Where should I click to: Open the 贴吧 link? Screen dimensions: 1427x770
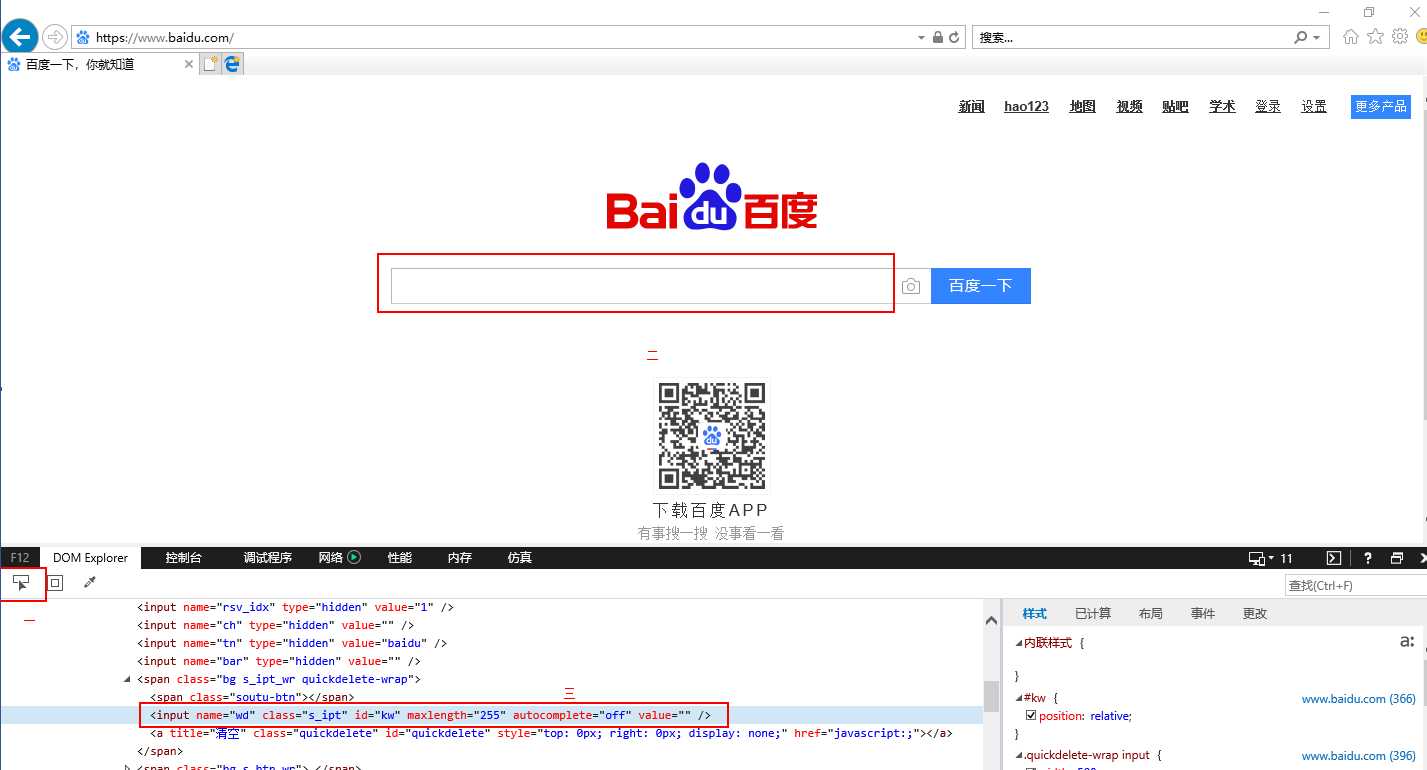[1175, 106]
